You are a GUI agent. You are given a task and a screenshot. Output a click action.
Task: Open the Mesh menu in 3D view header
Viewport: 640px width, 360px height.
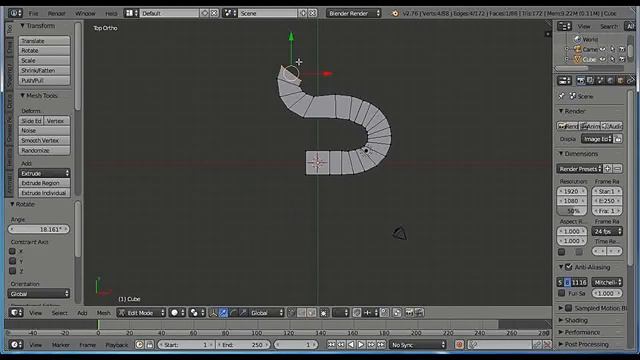[x=103, y=313]
